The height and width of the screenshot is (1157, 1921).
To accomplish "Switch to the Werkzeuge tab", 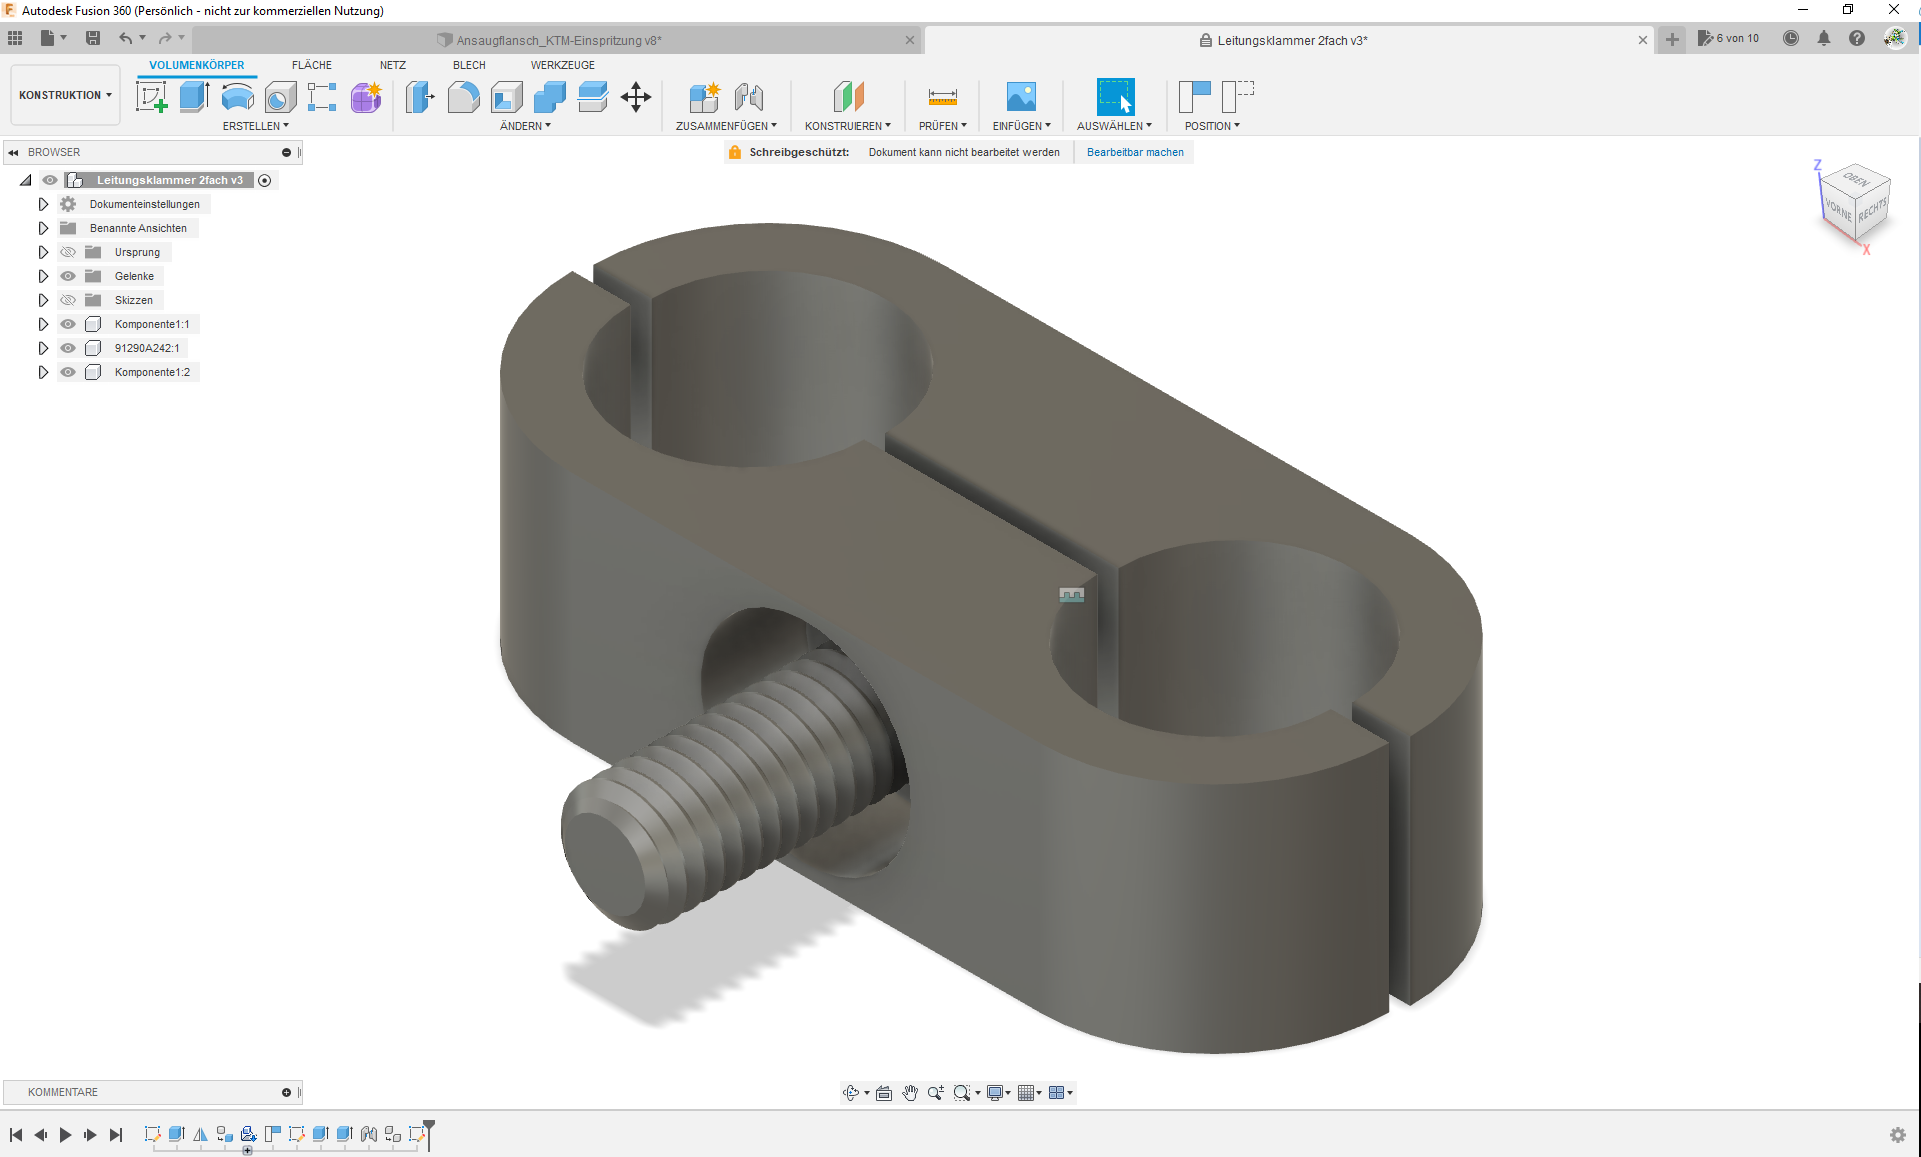I will [563, 65].
